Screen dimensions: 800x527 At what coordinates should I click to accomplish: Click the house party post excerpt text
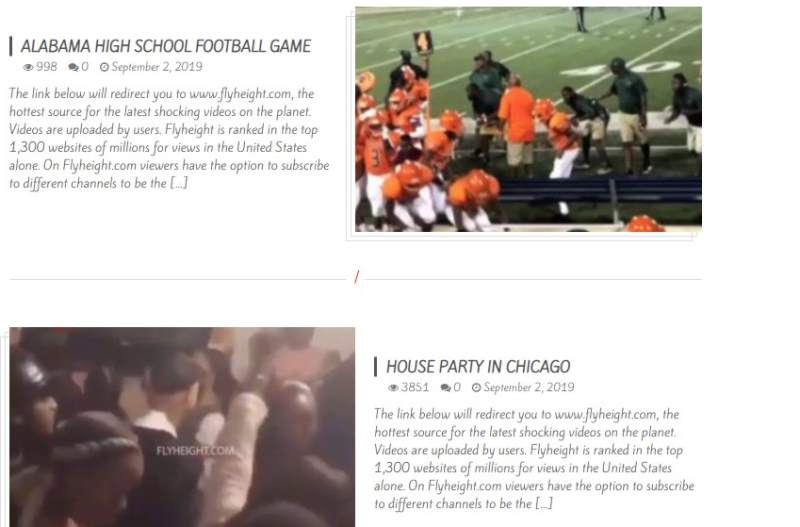tap(534, 459)
